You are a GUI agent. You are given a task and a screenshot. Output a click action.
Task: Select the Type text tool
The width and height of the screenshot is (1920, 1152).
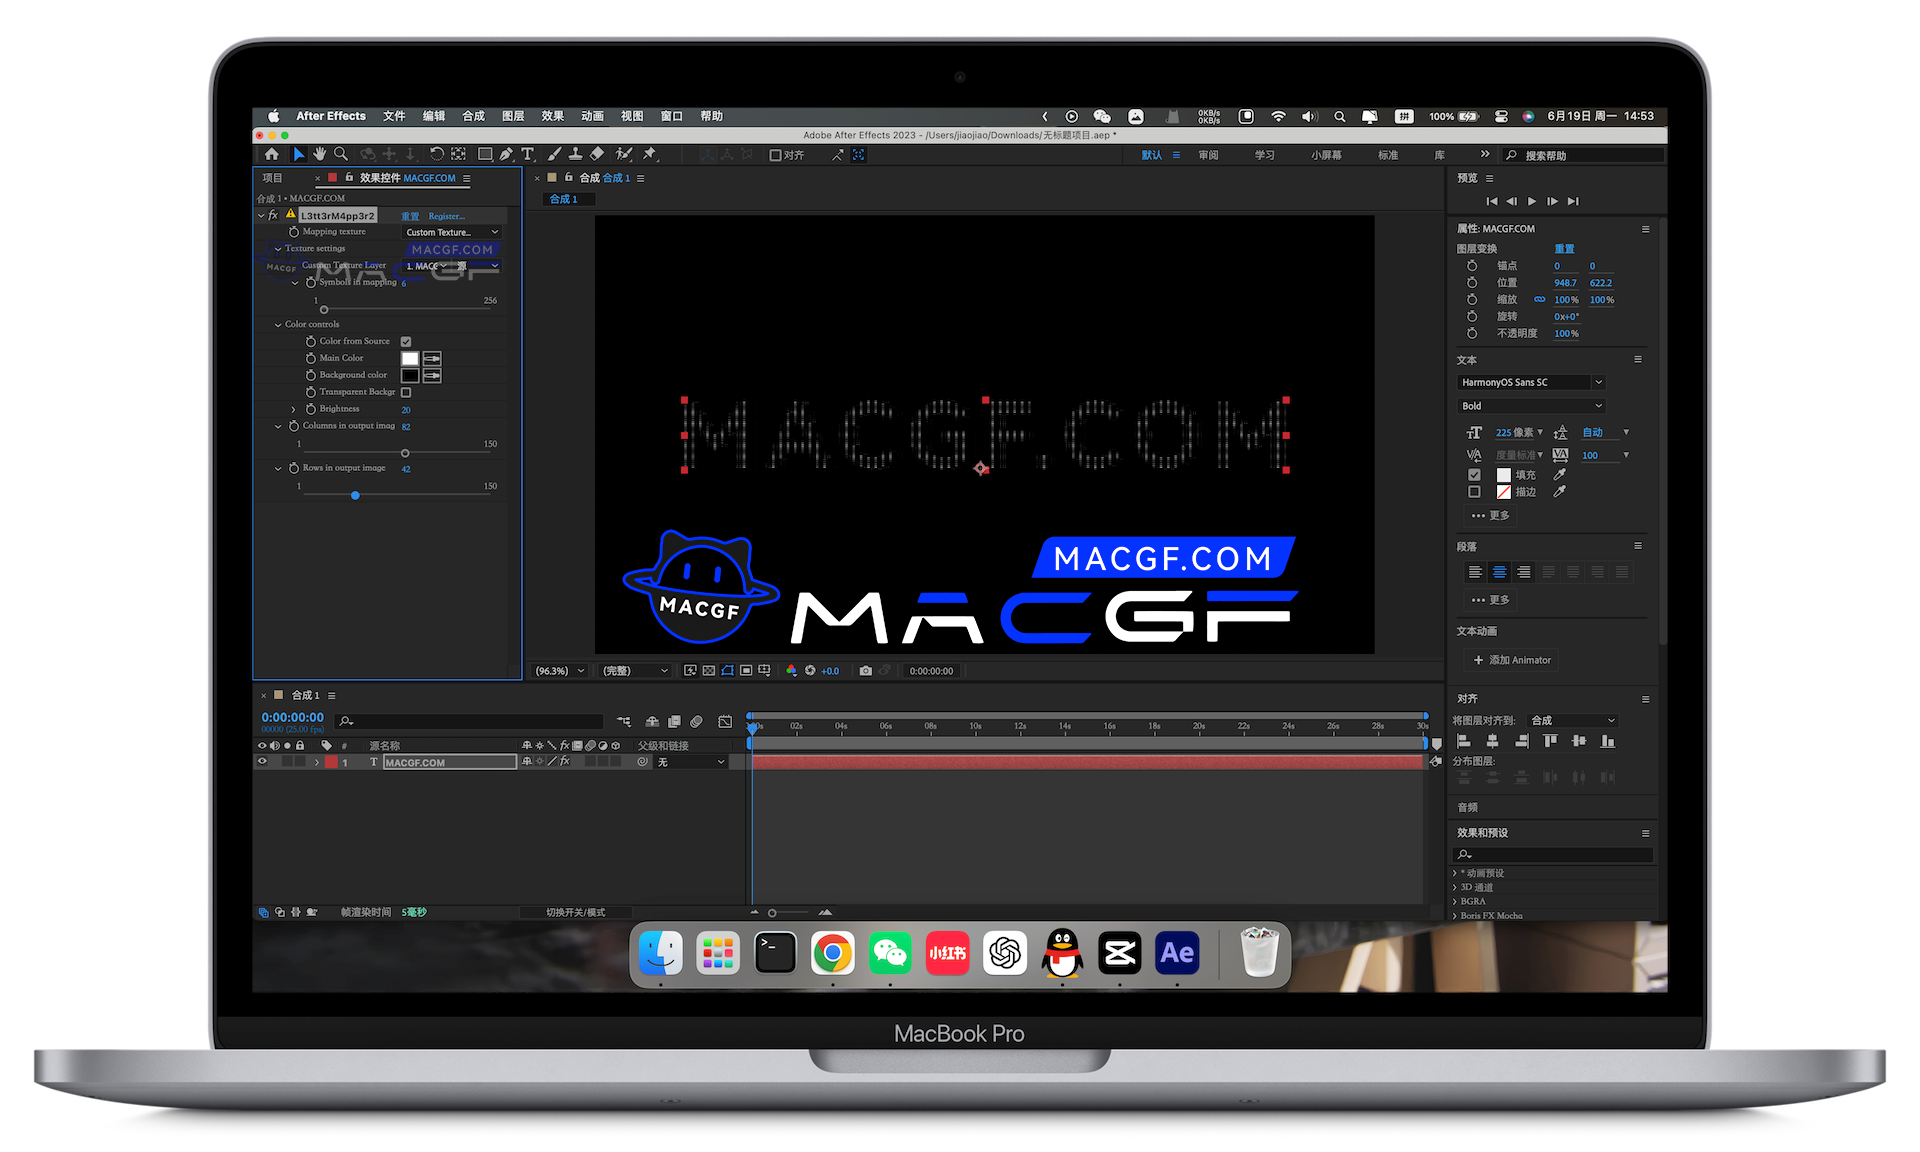click(x=528, y=154)
